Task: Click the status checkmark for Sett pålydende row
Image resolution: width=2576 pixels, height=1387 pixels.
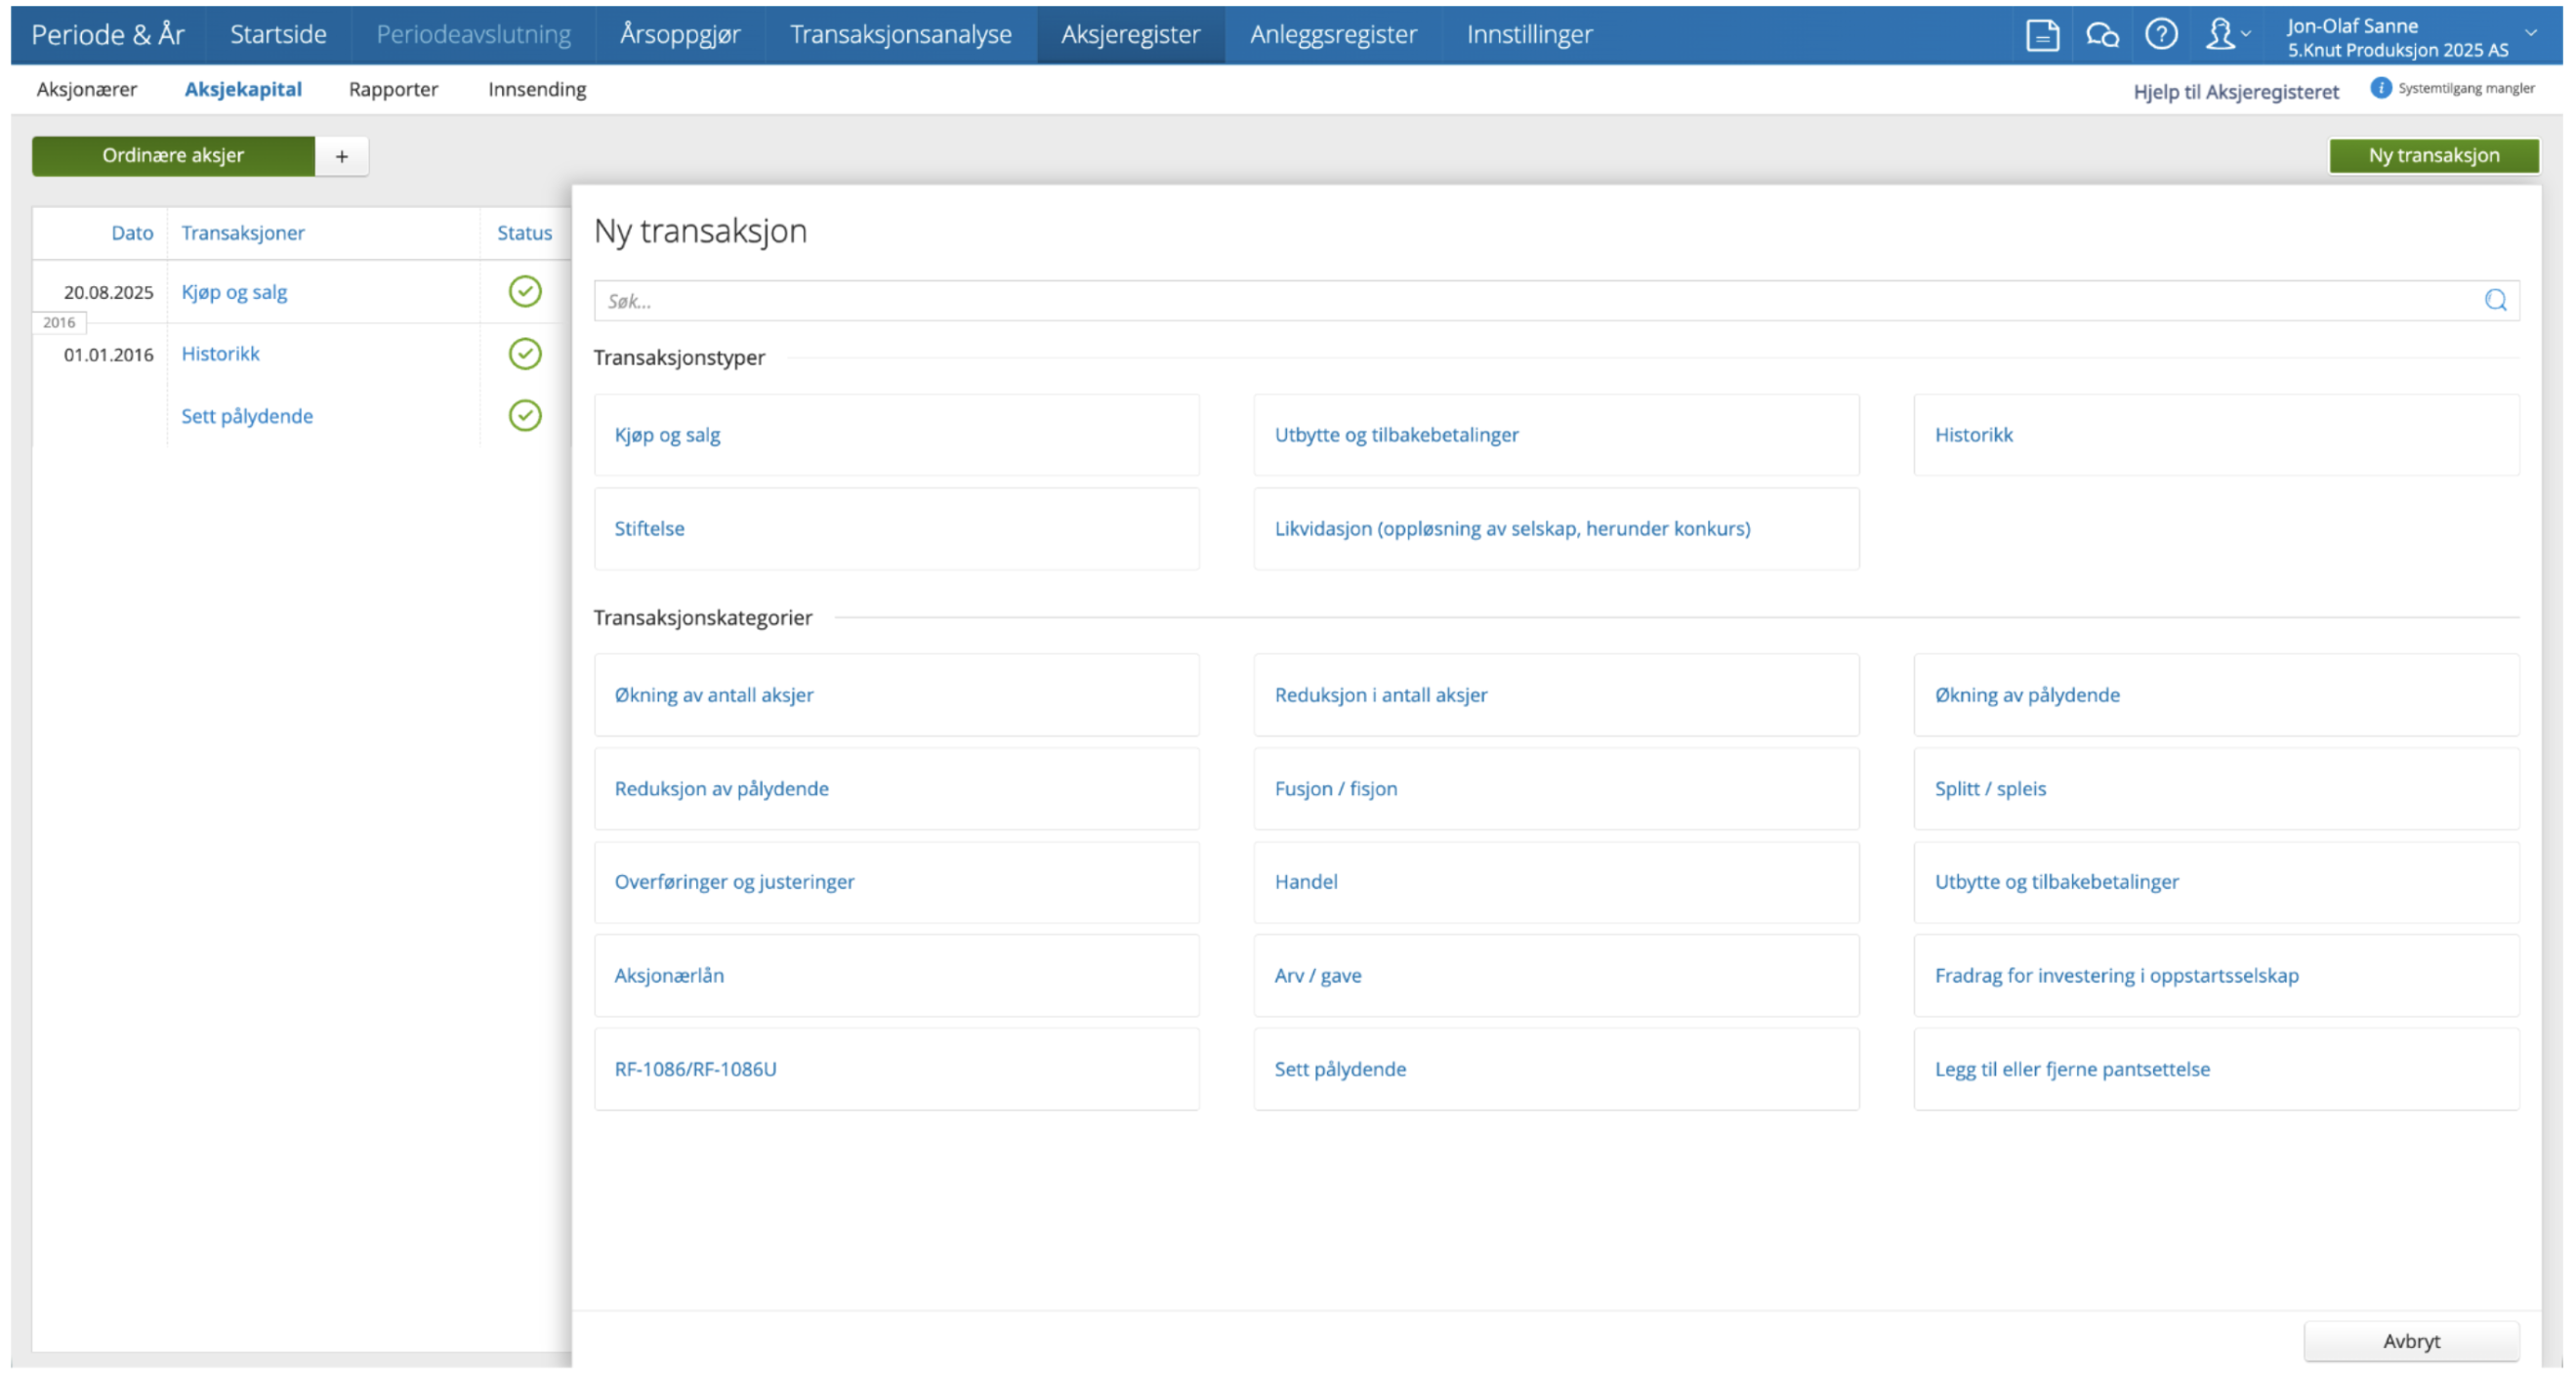Action: tap(525, 415)
